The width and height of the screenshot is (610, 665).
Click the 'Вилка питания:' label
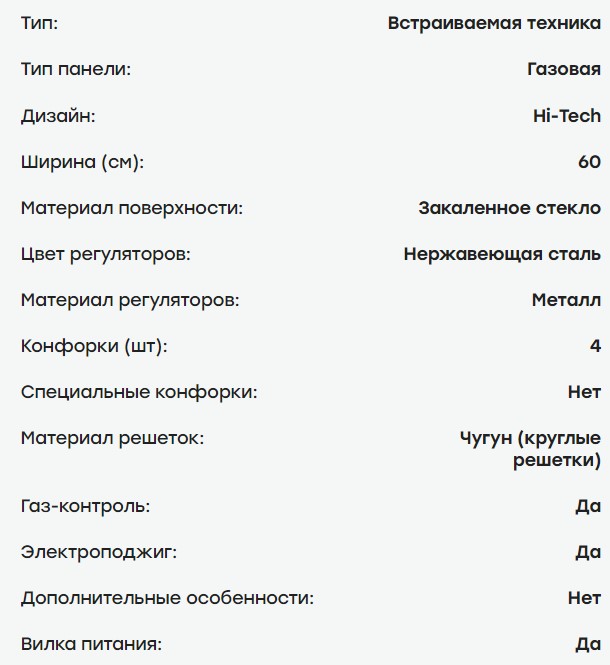click(x=91, y=644)
